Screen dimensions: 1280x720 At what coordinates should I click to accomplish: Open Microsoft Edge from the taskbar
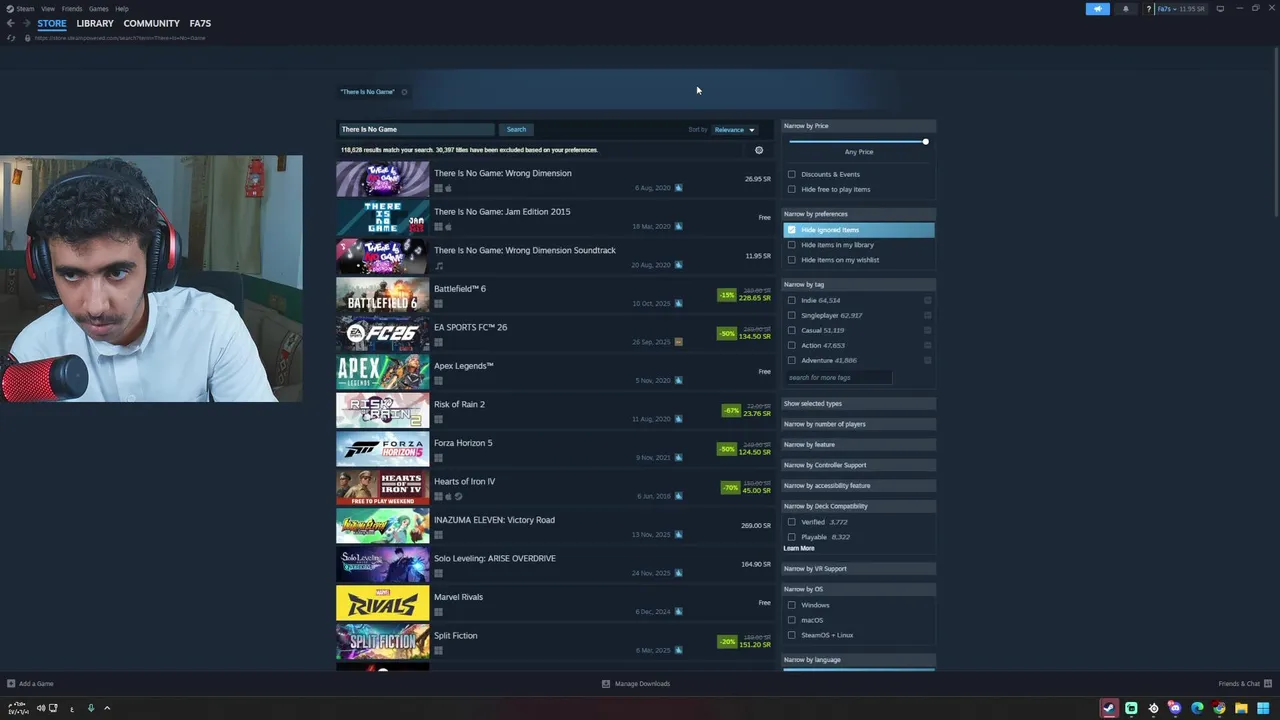1197,708
